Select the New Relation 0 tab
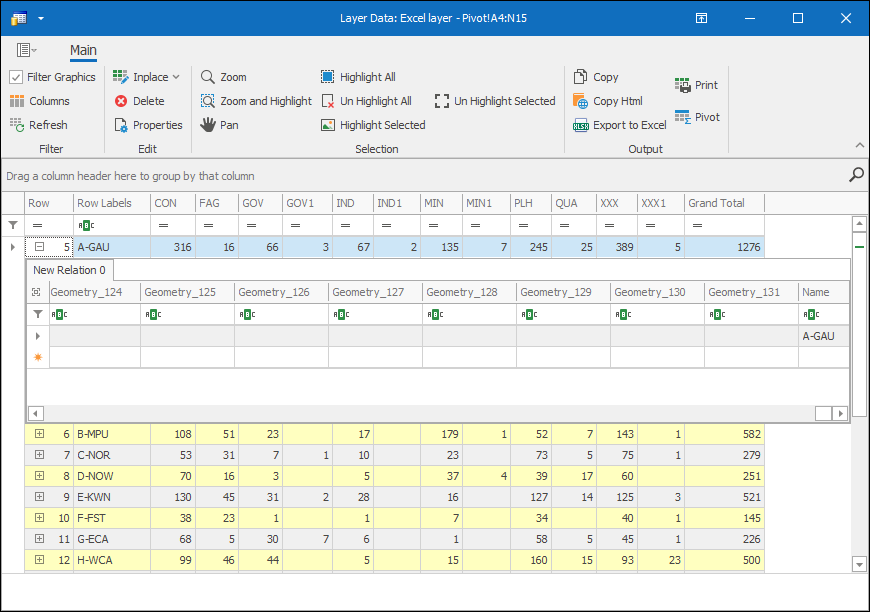The width and height of the screenshot is (870, 612). 69,270
